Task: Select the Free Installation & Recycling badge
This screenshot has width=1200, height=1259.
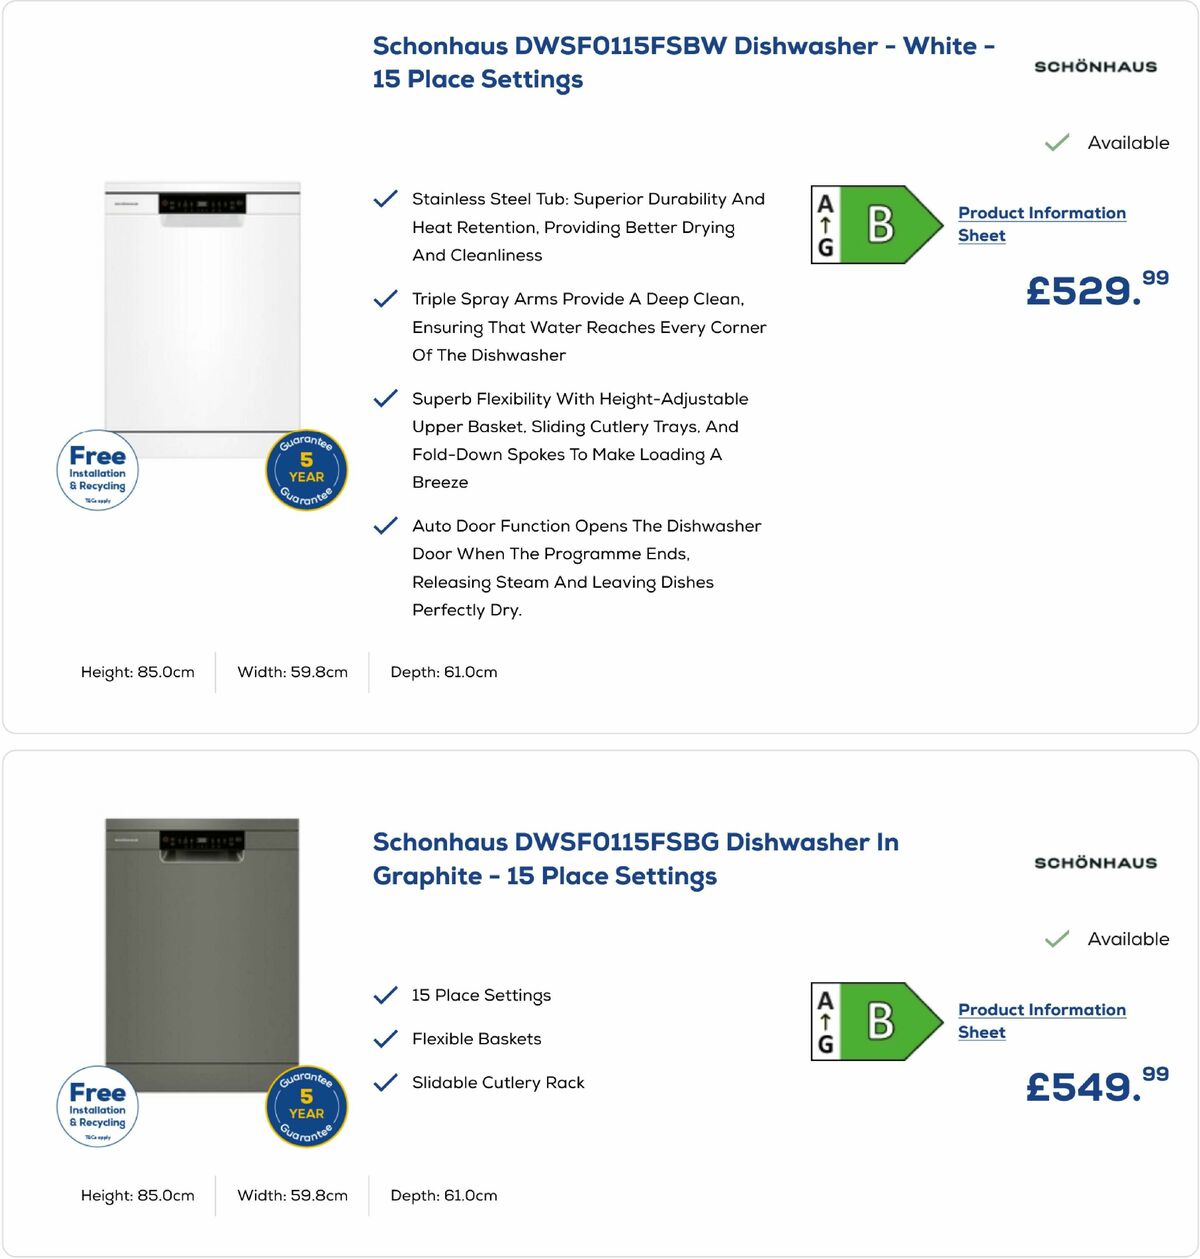Action: tap(97, 471)
